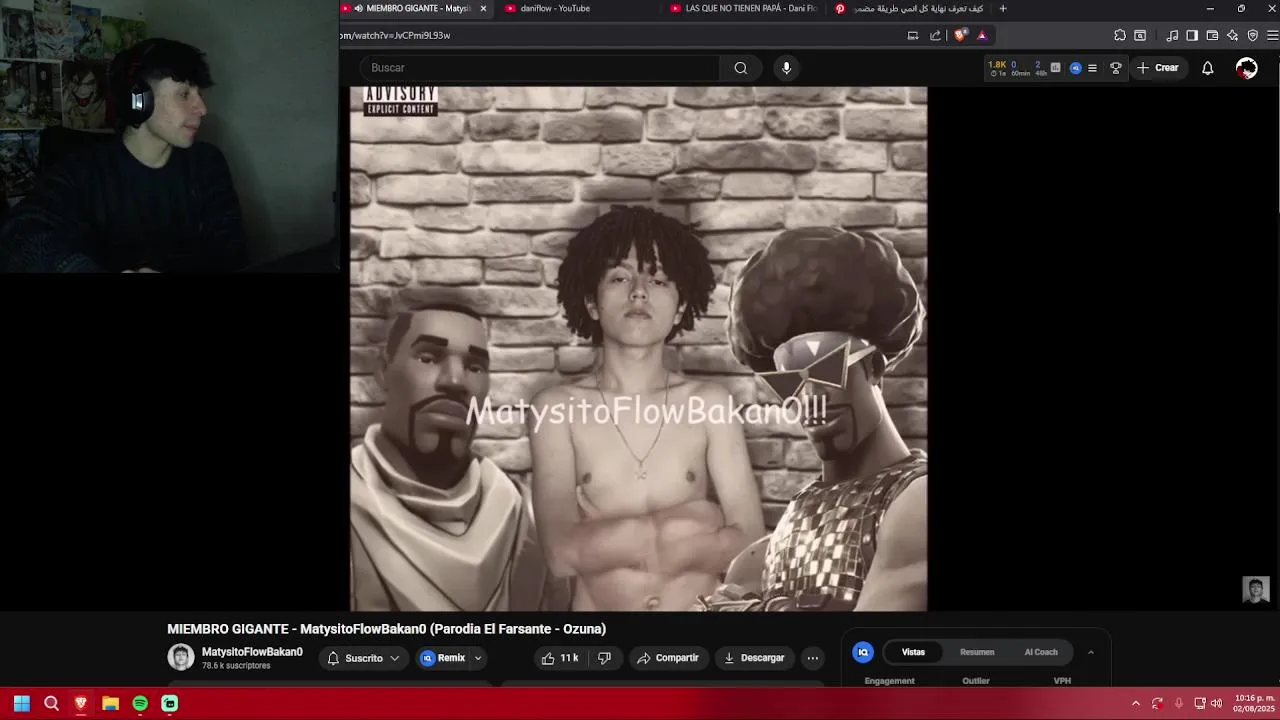
Task: Click the Compartir share button
Action: coord(668,658)
